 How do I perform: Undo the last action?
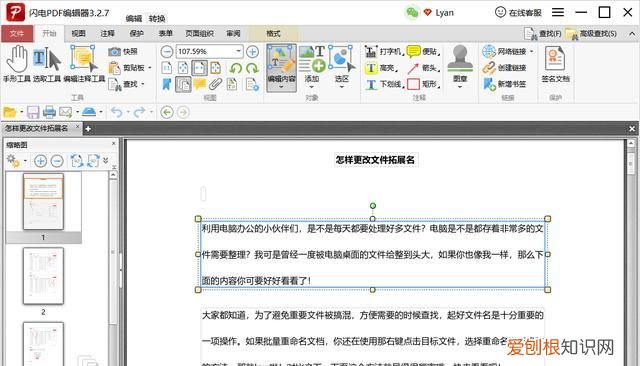[x=117, y=112]
